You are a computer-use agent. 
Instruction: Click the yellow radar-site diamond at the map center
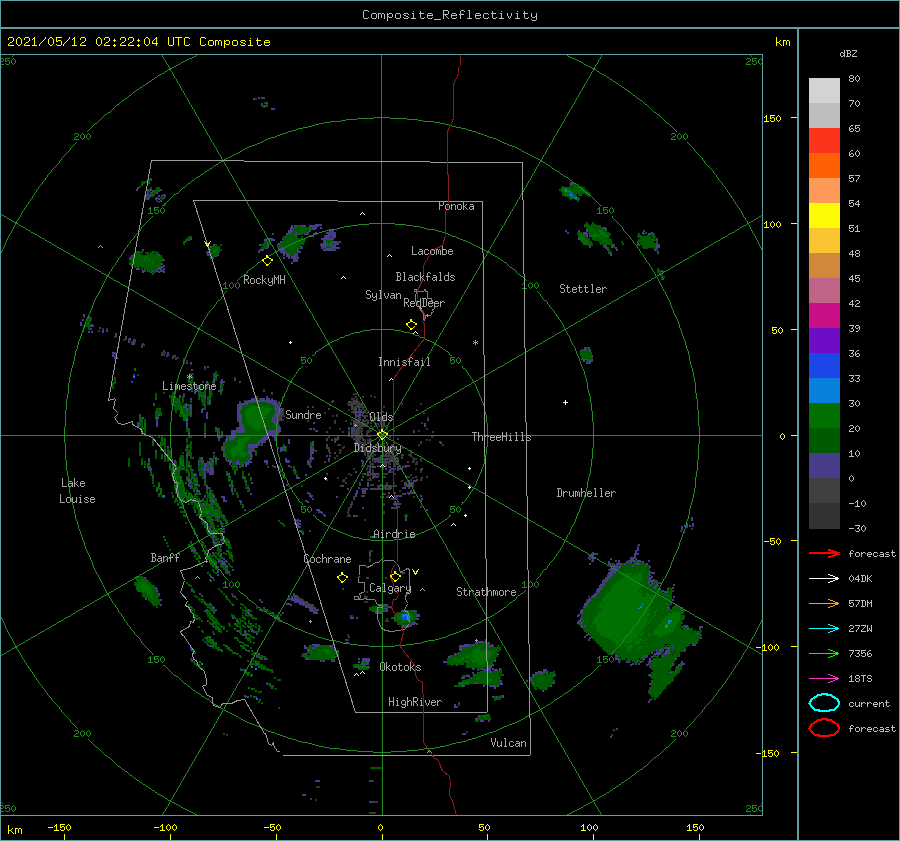(382, 435)
